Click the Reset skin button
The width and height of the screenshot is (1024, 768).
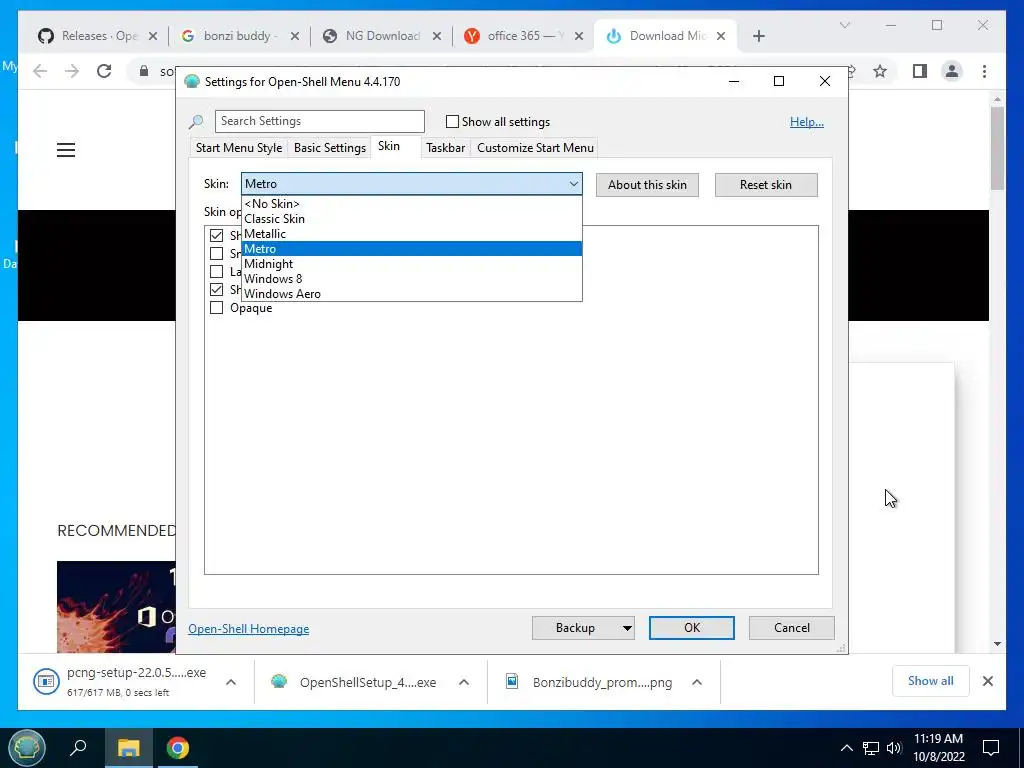click(x=765, y=185)
